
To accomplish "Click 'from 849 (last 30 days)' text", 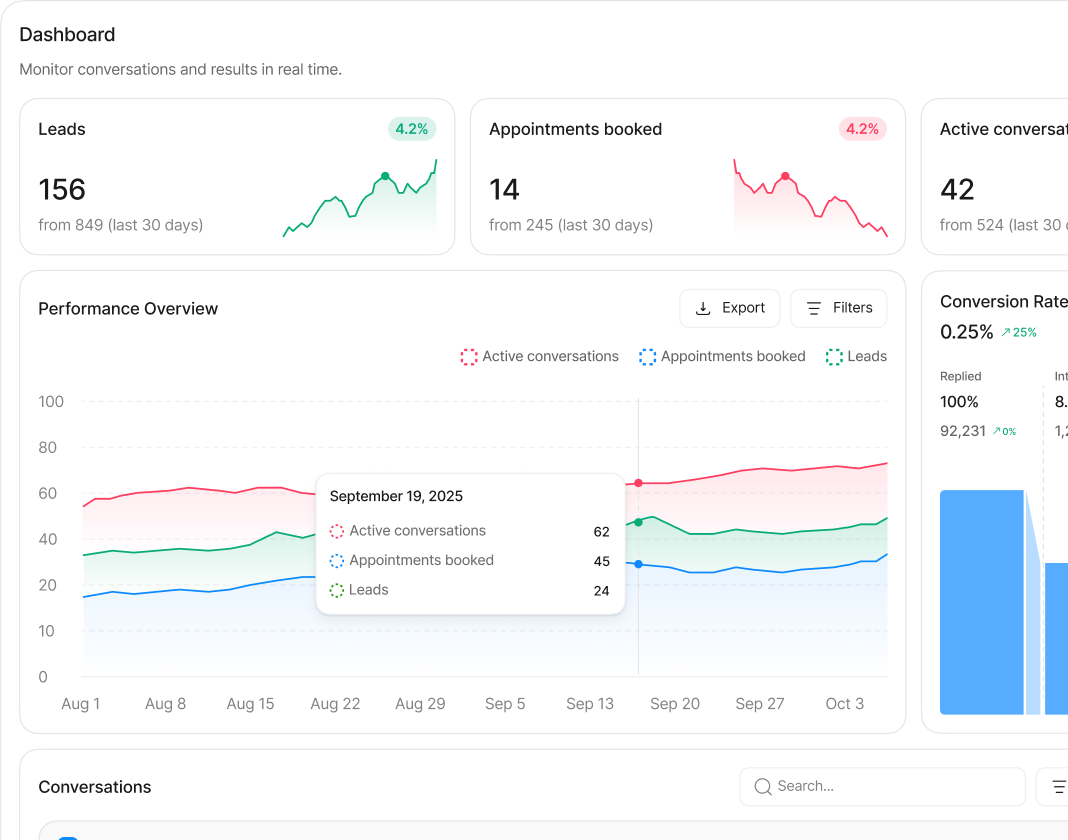I will pos(121,225).
